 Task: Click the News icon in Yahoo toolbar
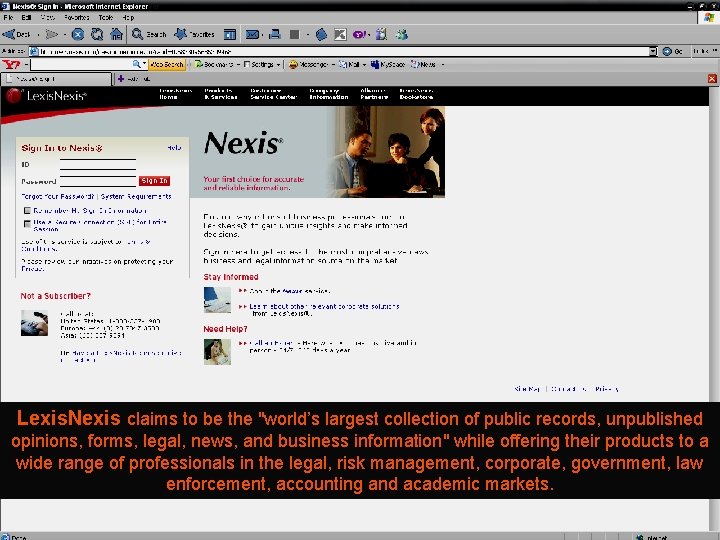click(x=415, y=64)
